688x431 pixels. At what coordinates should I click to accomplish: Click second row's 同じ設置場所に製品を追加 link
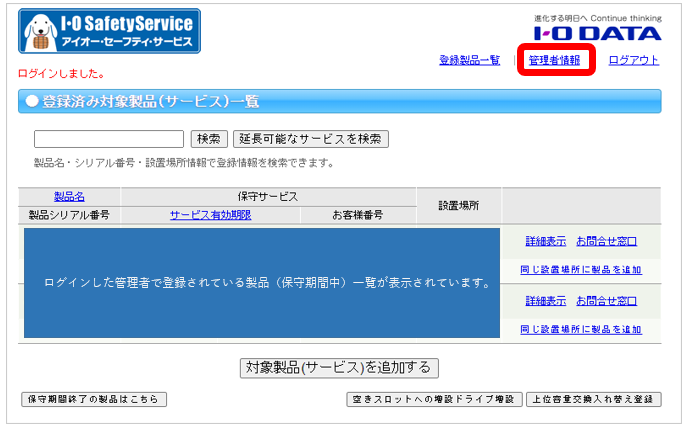point(581,328)
